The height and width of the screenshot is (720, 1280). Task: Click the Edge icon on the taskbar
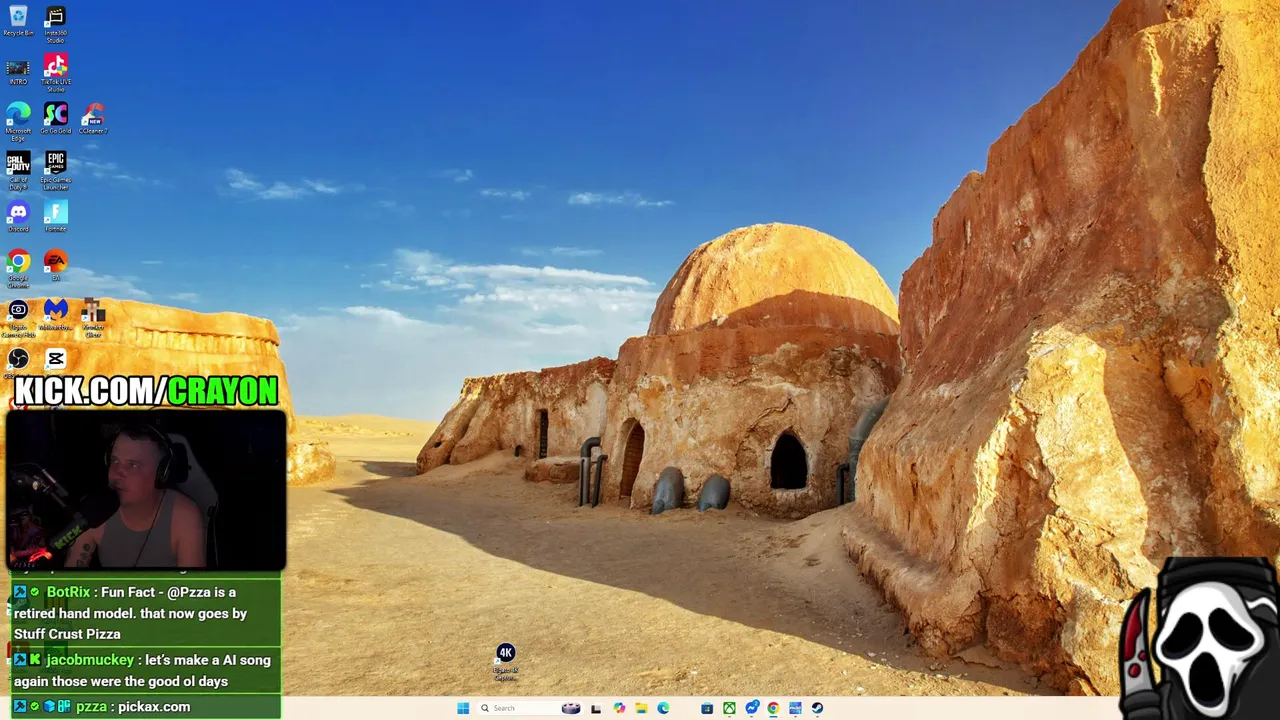tap(663, 708)
